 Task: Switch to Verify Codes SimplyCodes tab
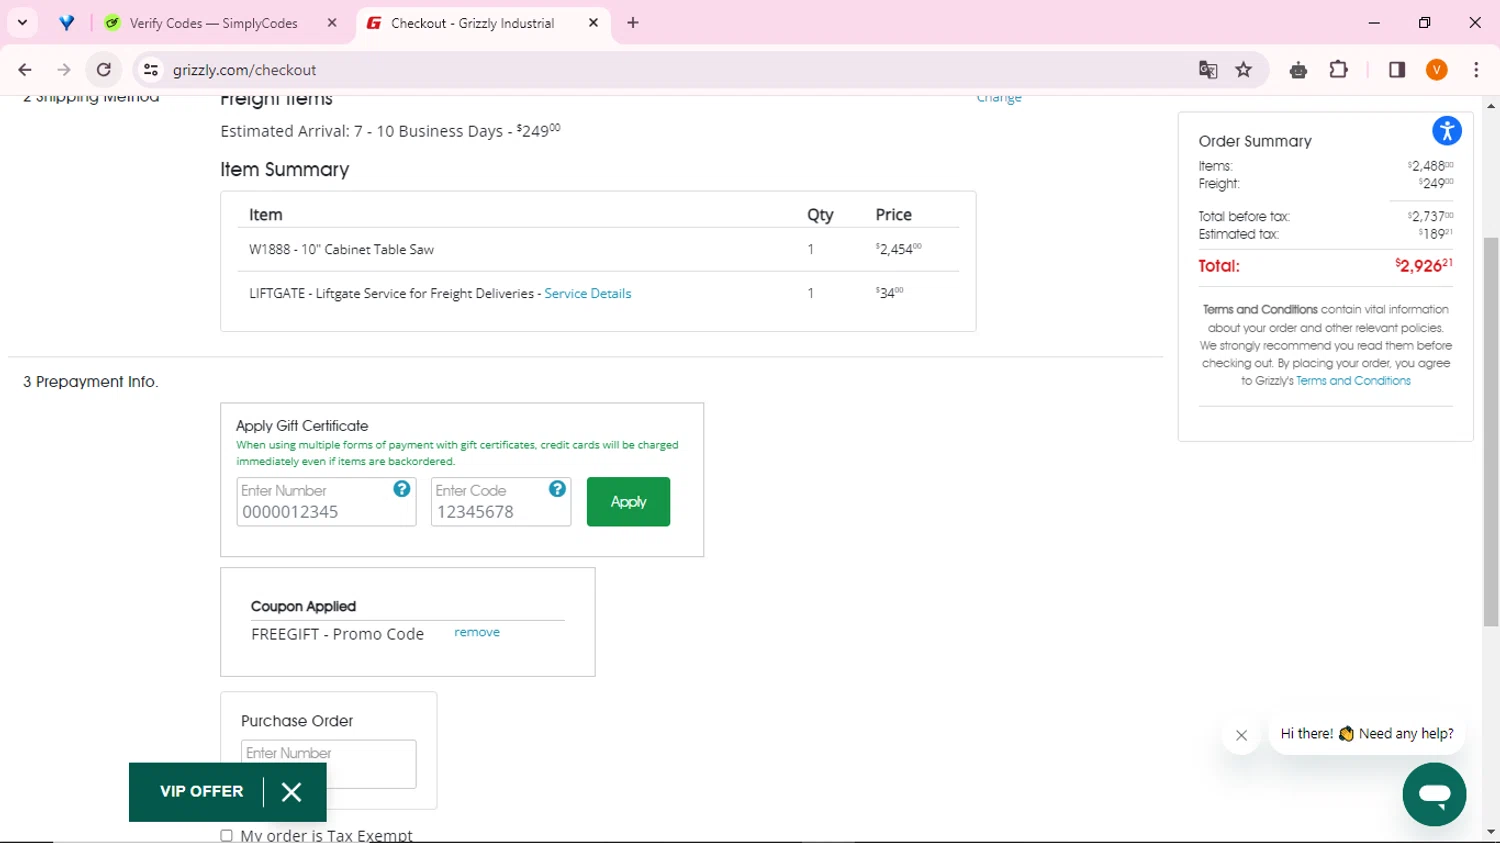[213, 23]
